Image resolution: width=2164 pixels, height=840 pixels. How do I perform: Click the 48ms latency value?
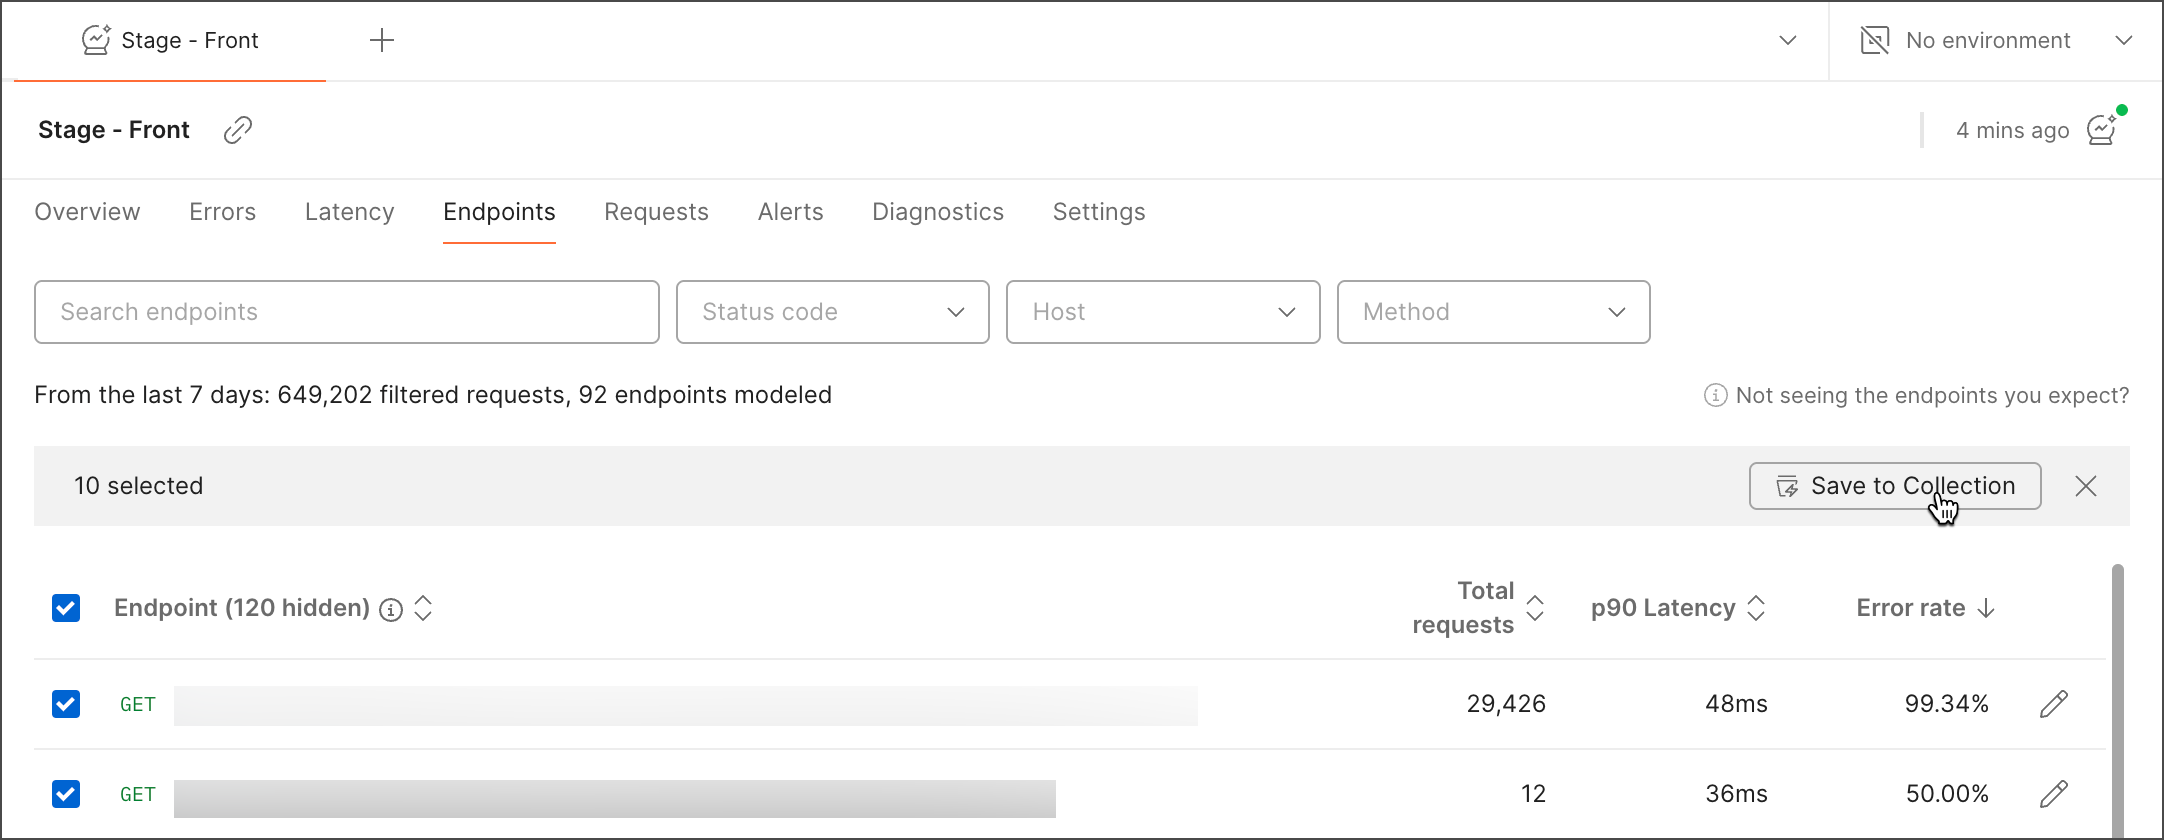click(1736, 704)
